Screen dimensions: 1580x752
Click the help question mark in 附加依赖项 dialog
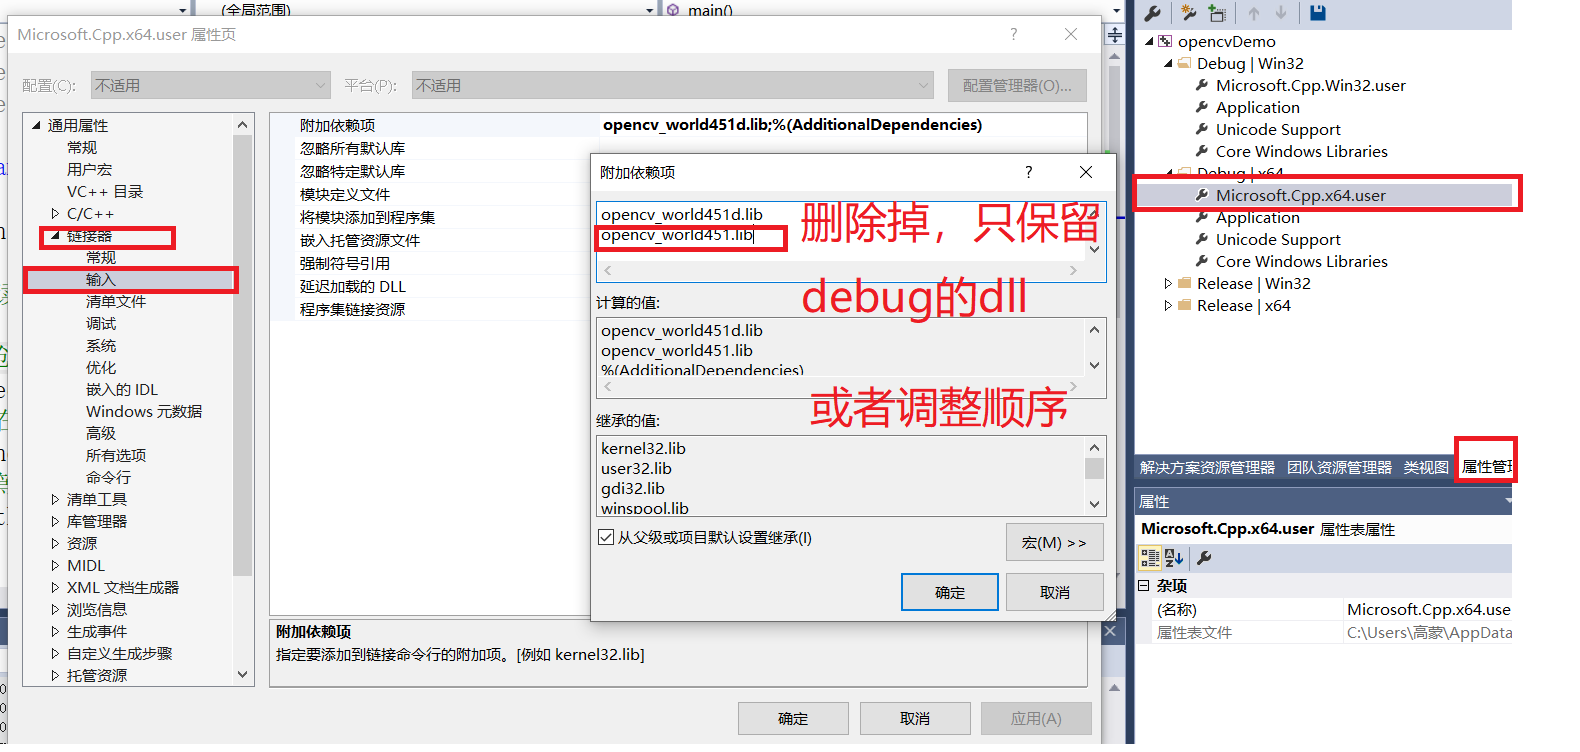[x=1028, y=172]
